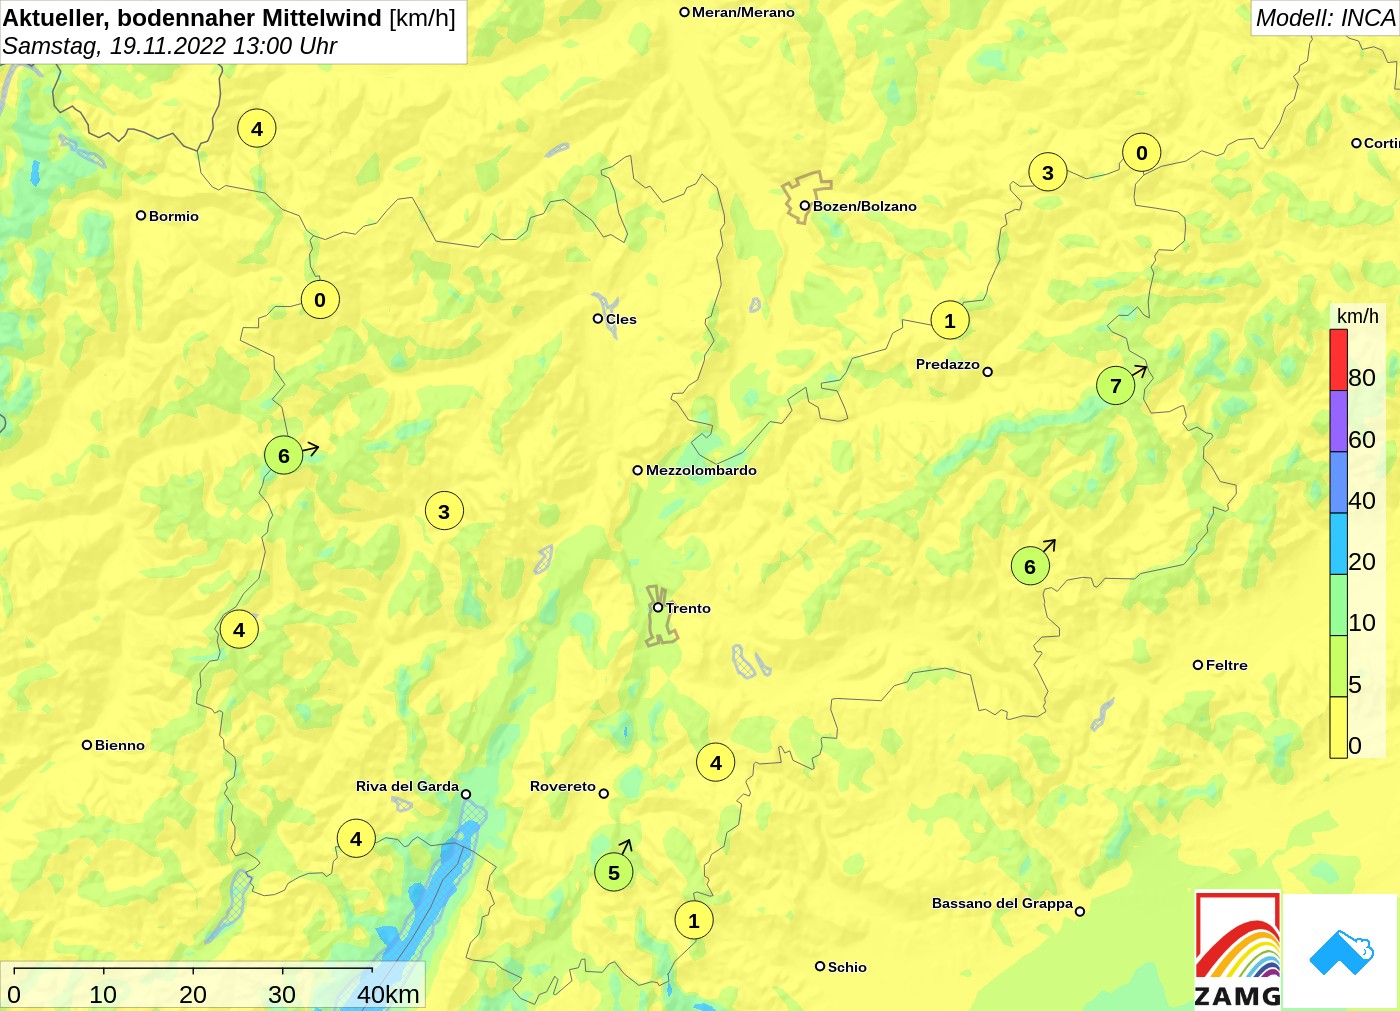The width and height of the screenshot is (1400, 1011).
Task: Click the 'Bienno' town label
Action: tap(120, 746)
